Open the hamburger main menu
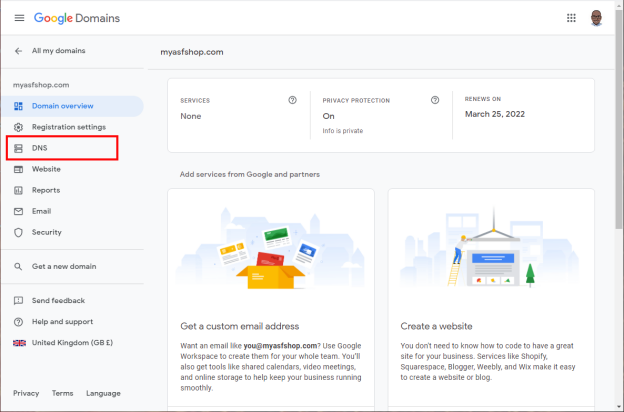 (x=19, y=18)
